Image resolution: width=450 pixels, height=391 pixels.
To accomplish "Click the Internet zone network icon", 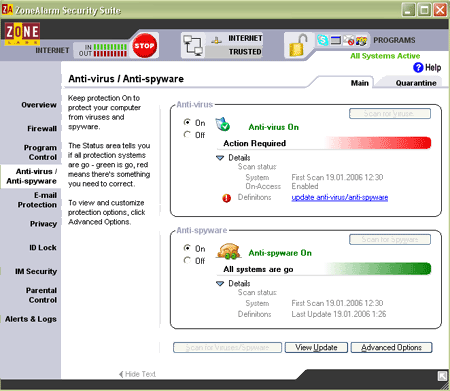I will pos(217,41).
